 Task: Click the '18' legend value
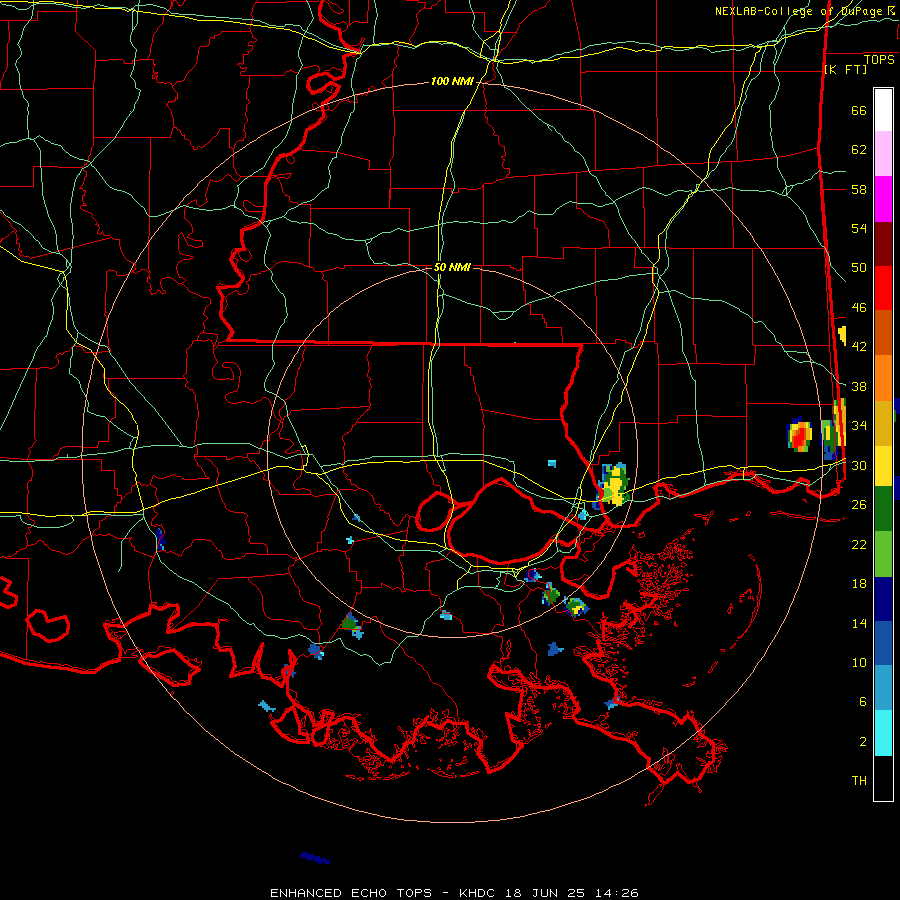pyautogui.click(x=859, y=584)
